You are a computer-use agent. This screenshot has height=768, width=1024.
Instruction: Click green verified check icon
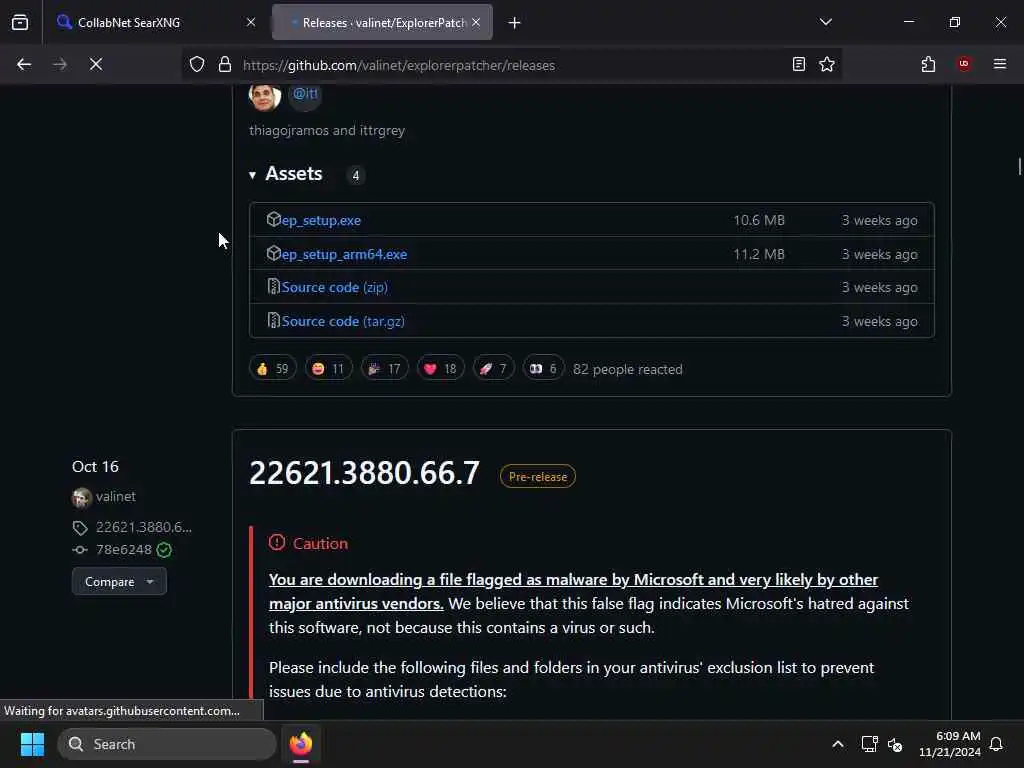tap(165, 550)
